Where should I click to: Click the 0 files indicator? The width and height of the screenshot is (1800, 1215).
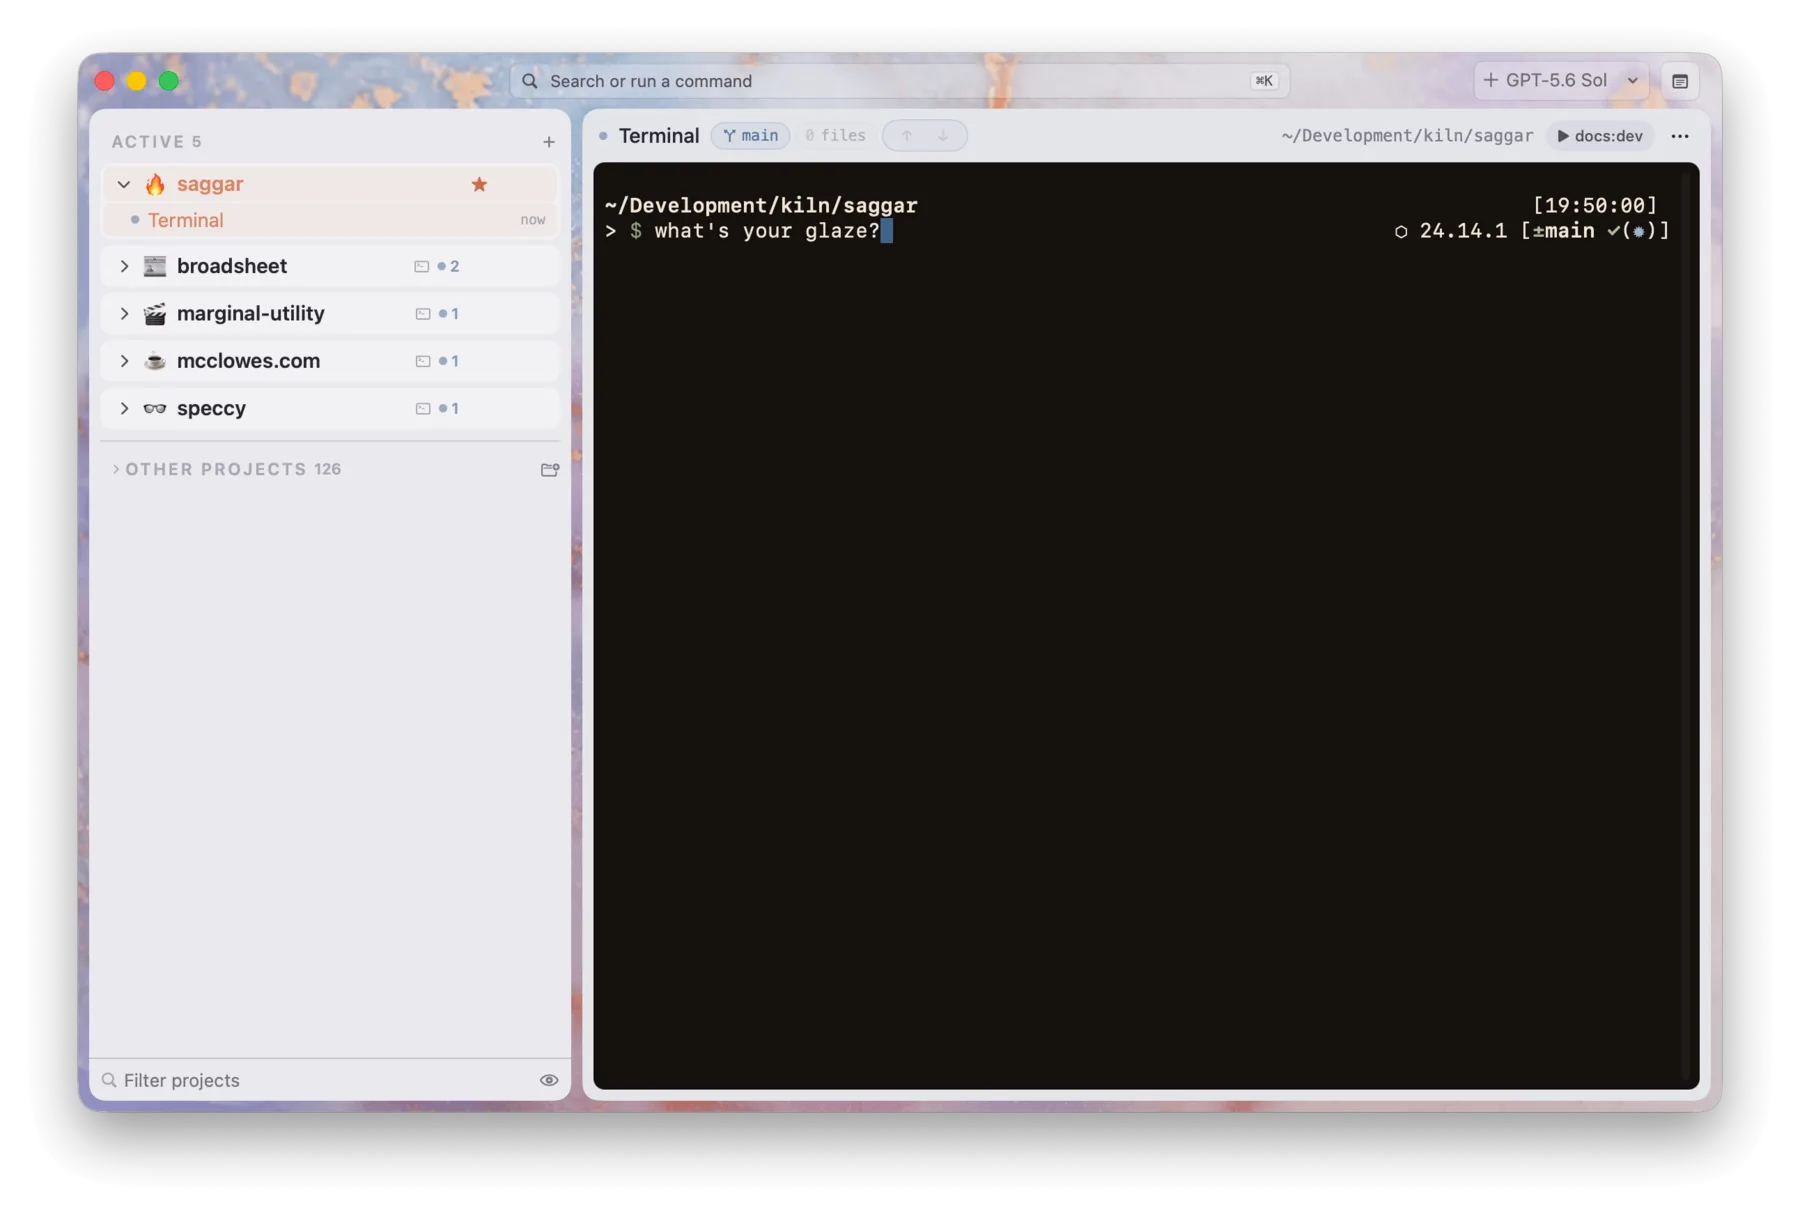tap(835, 135)
